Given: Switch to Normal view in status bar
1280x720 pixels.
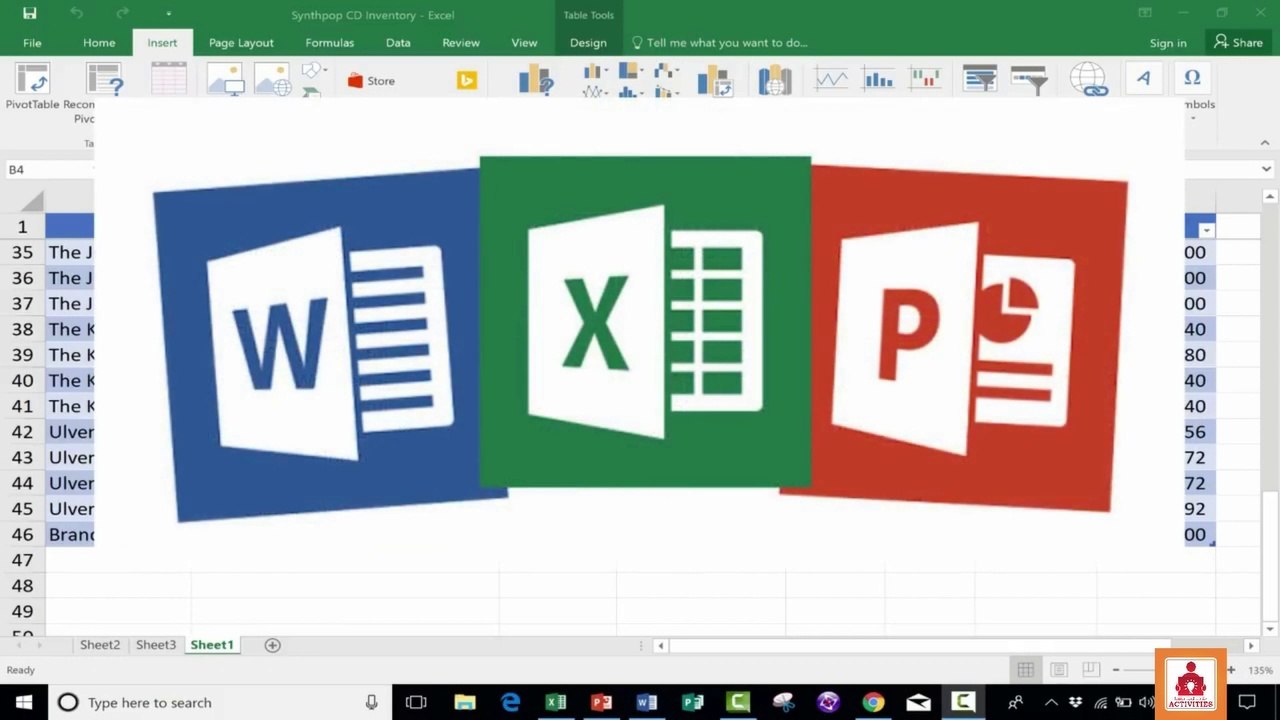Looking at the screenshot, I should 1026,670.
